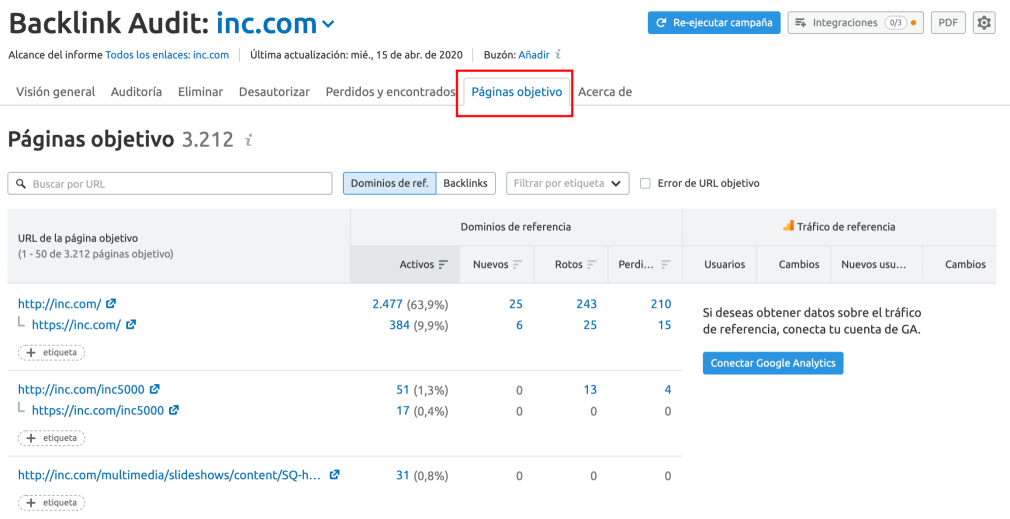Click 210 lost domains value

tap(661, 304)
